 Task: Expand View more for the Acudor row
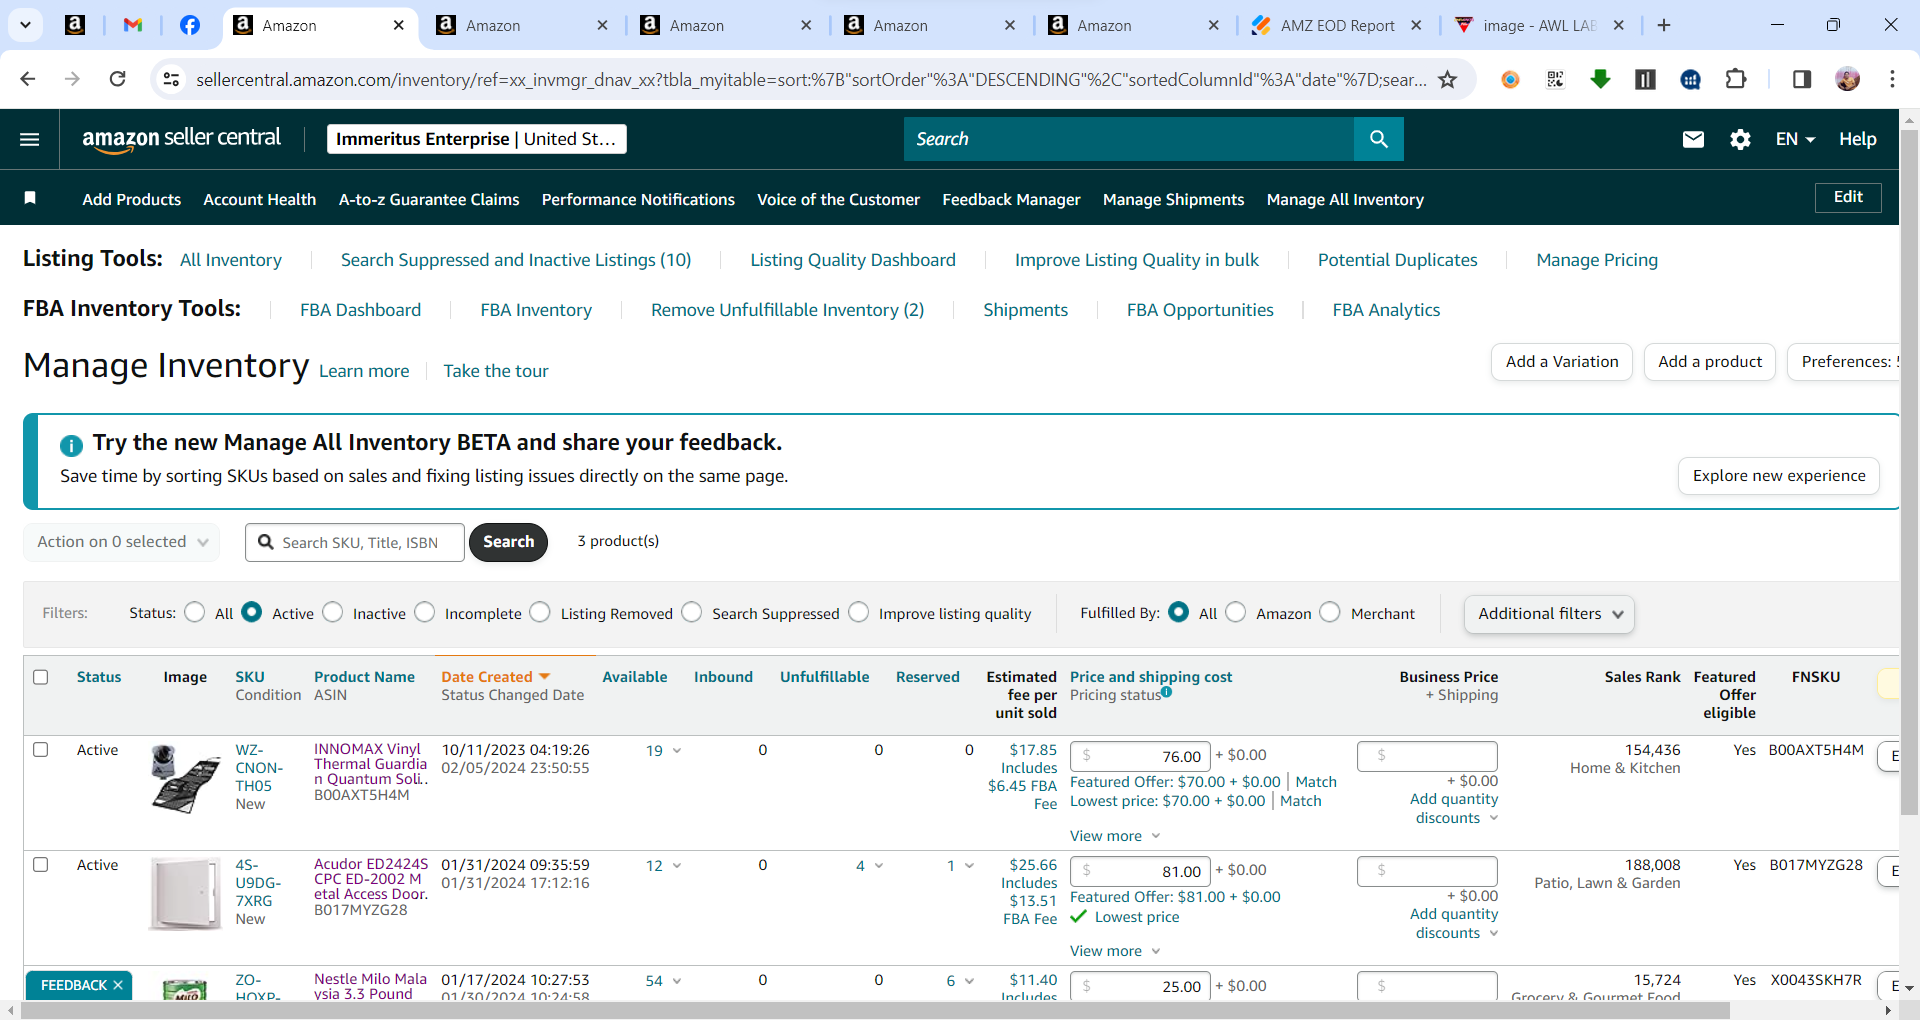point(1115,951)
